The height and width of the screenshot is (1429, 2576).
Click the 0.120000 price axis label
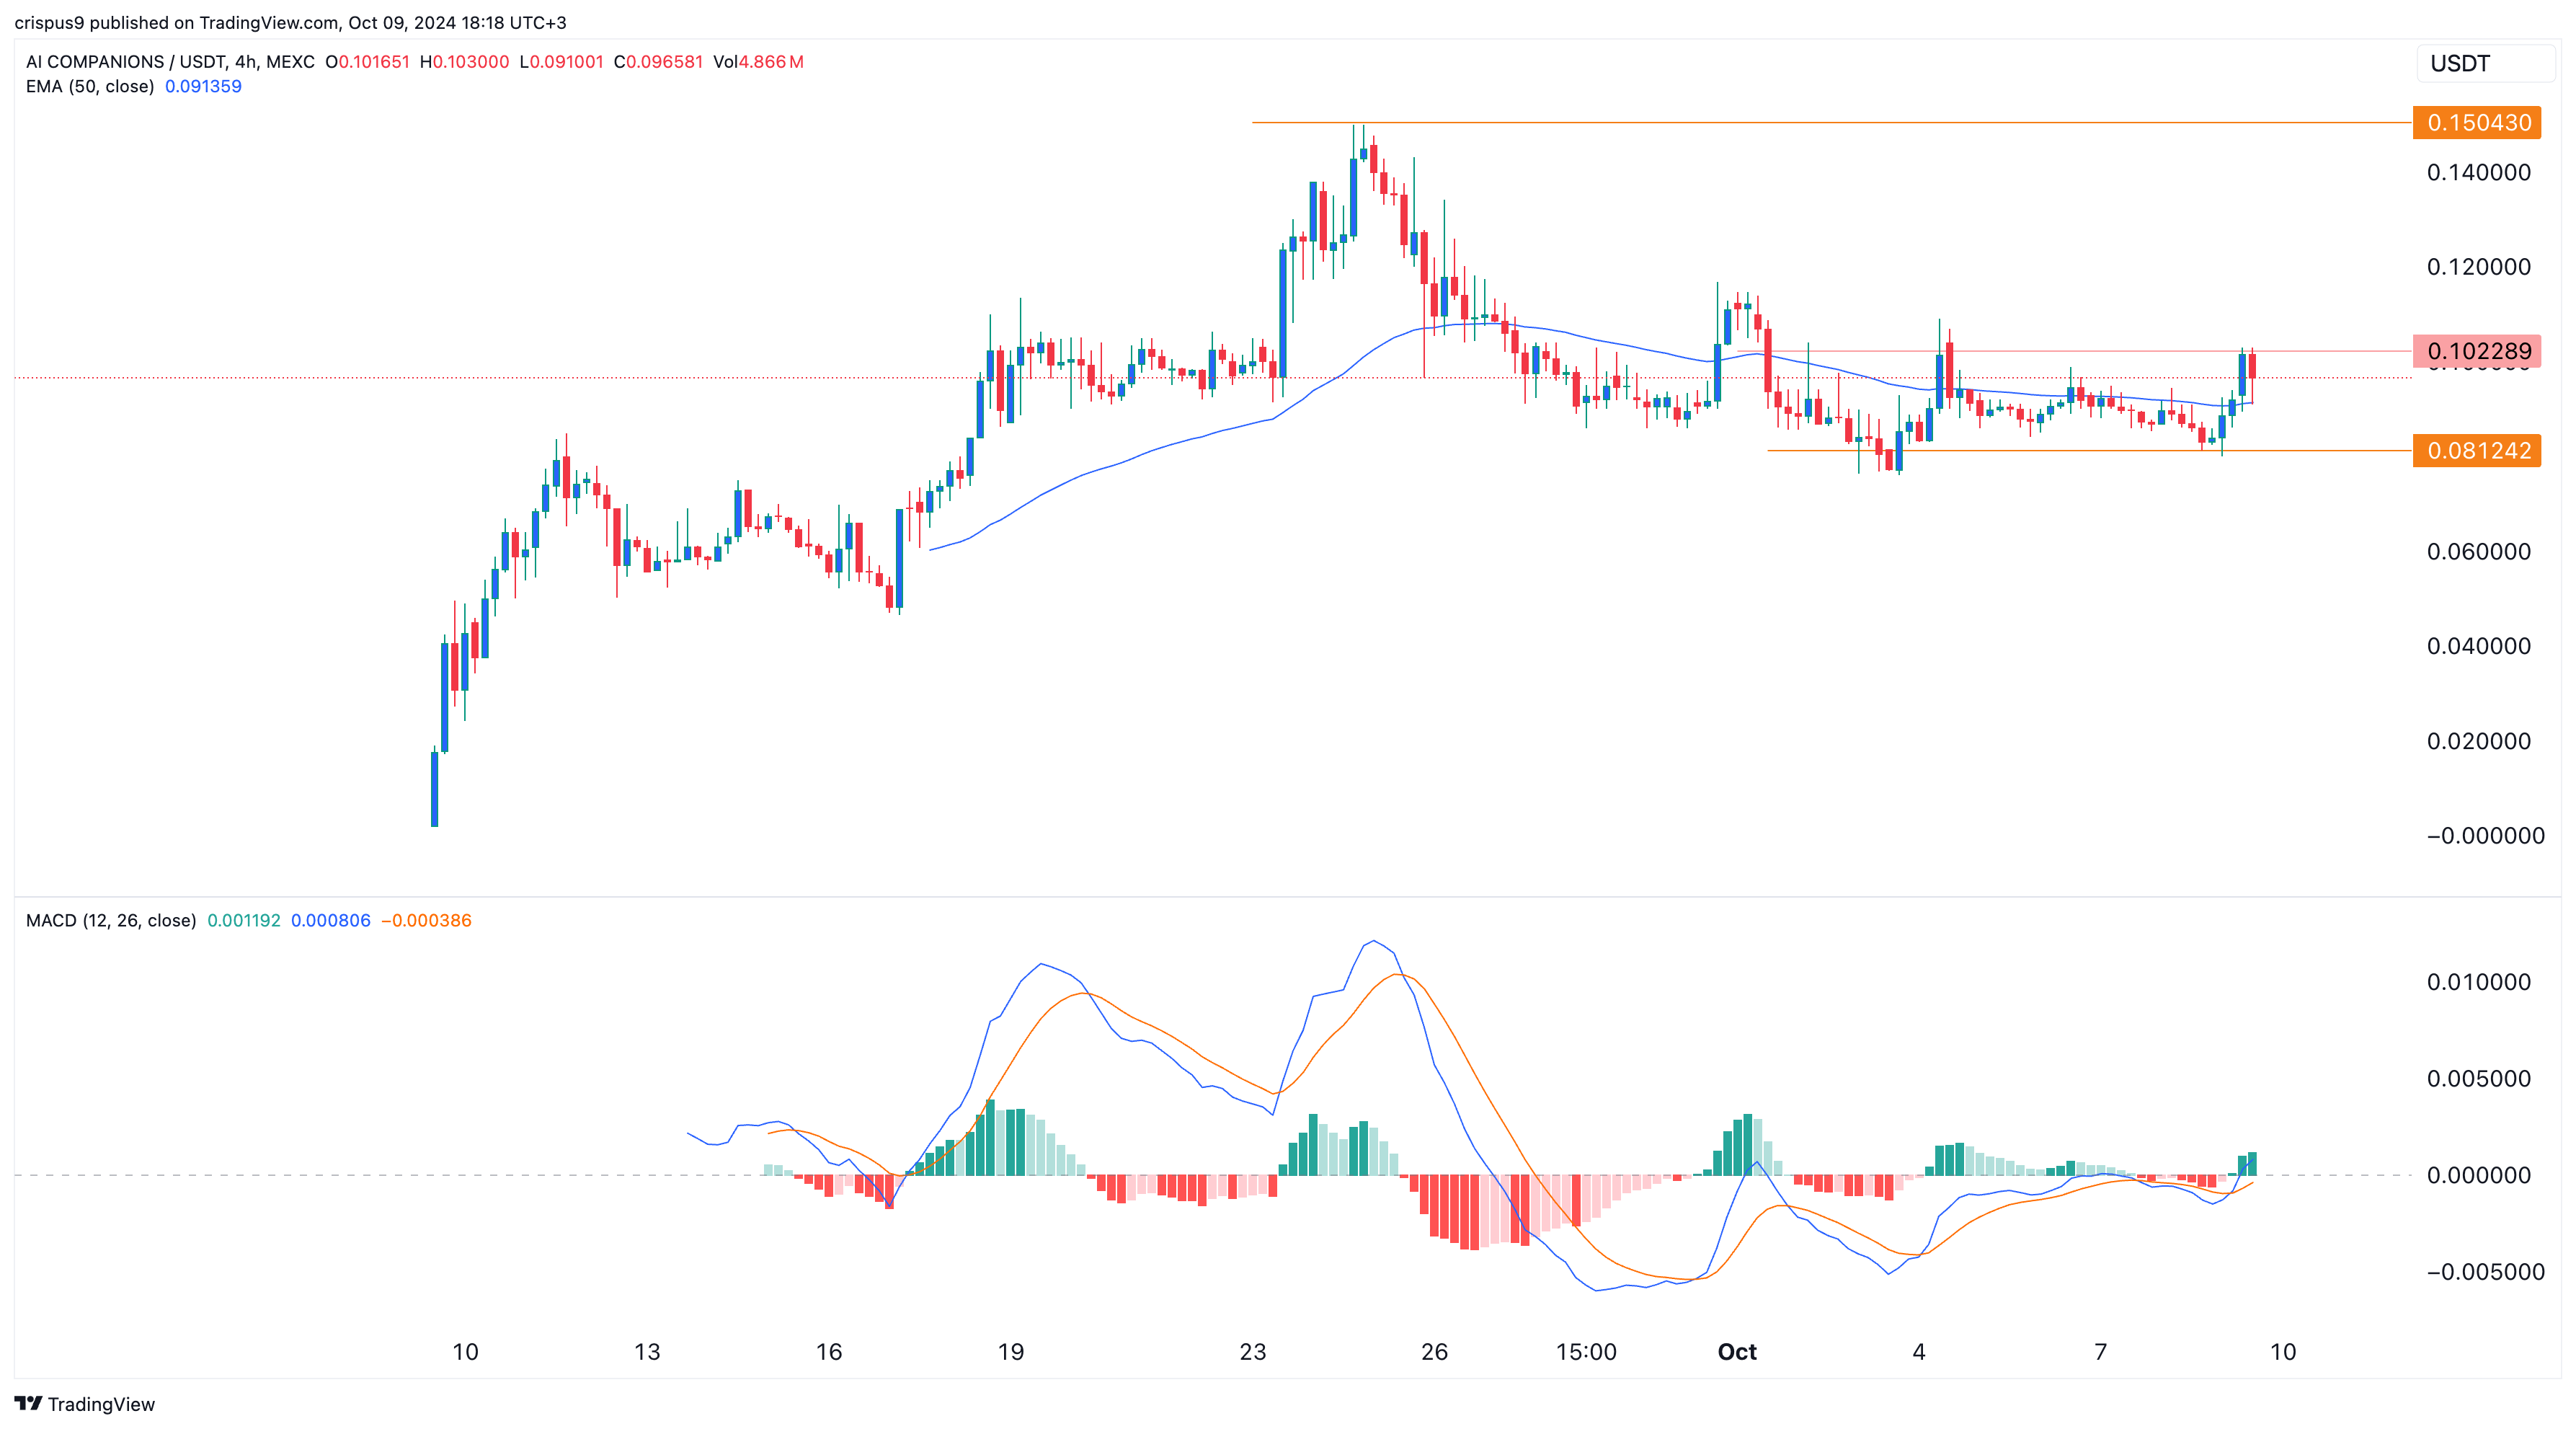(x=2479, y=267)
